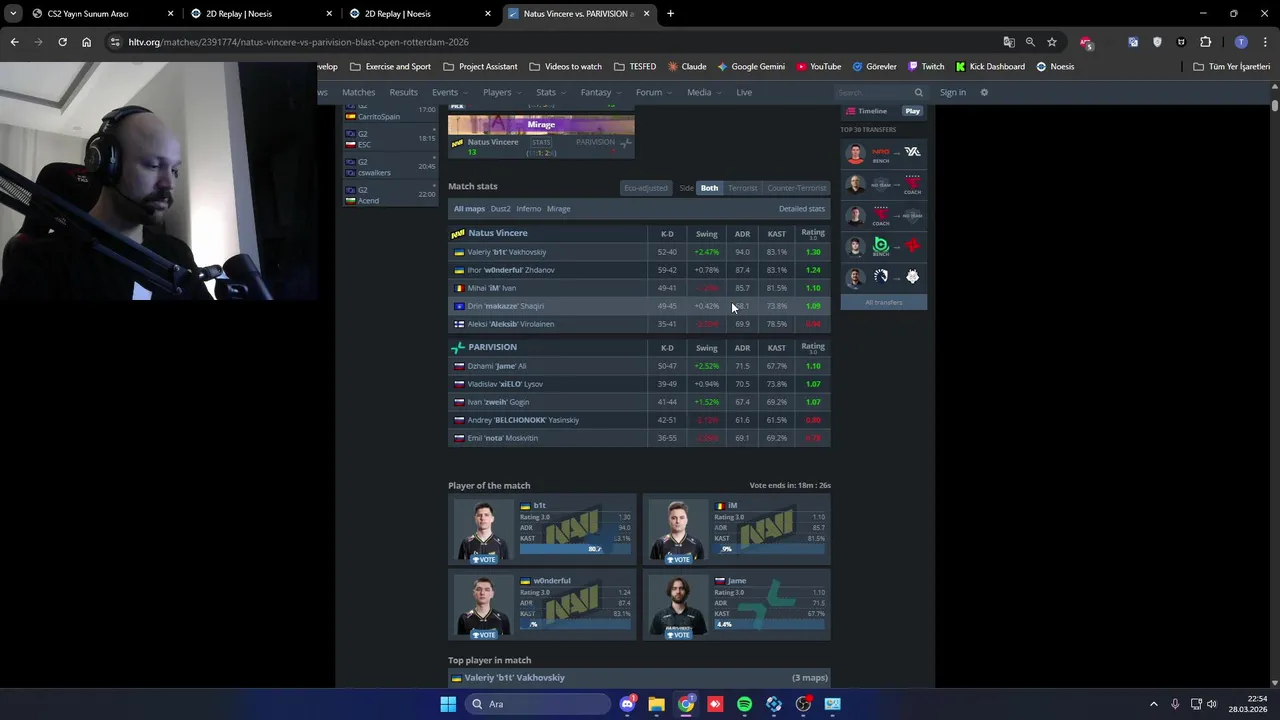Show hidden system tray icons

tap(1153, 704)
